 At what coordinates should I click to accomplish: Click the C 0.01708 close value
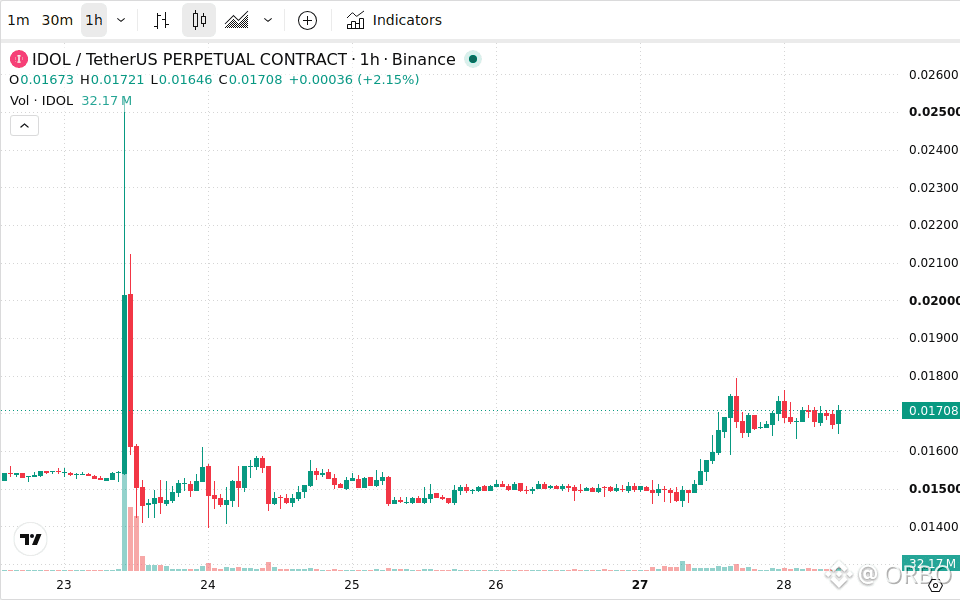250,80
